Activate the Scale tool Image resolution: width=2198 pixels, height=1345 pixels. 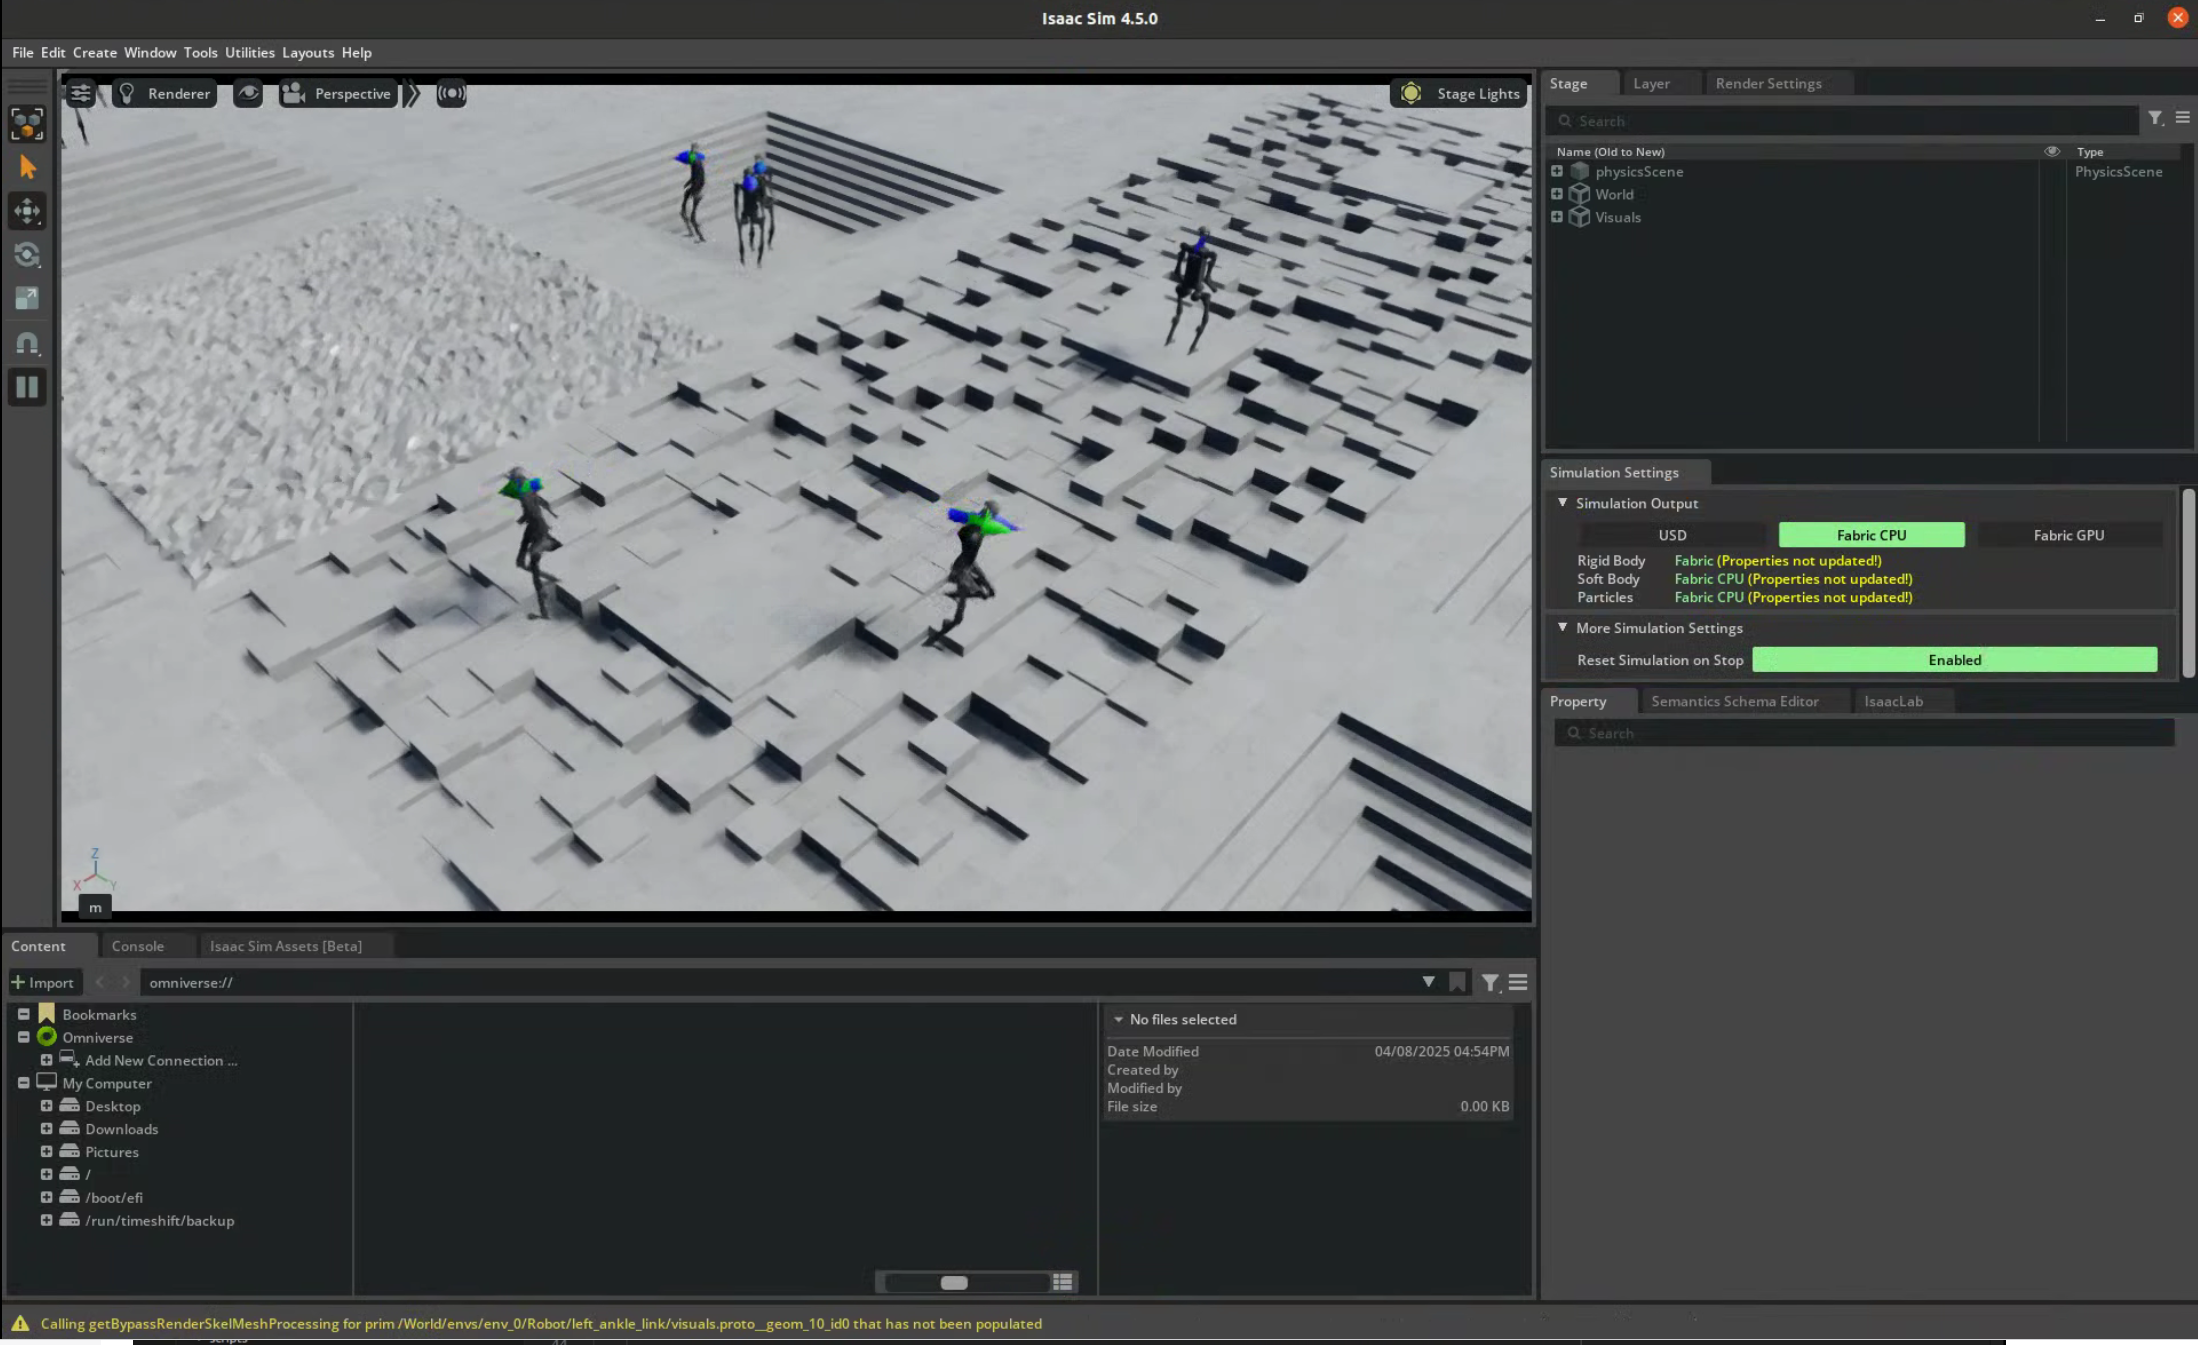click(x=27, y=298)
